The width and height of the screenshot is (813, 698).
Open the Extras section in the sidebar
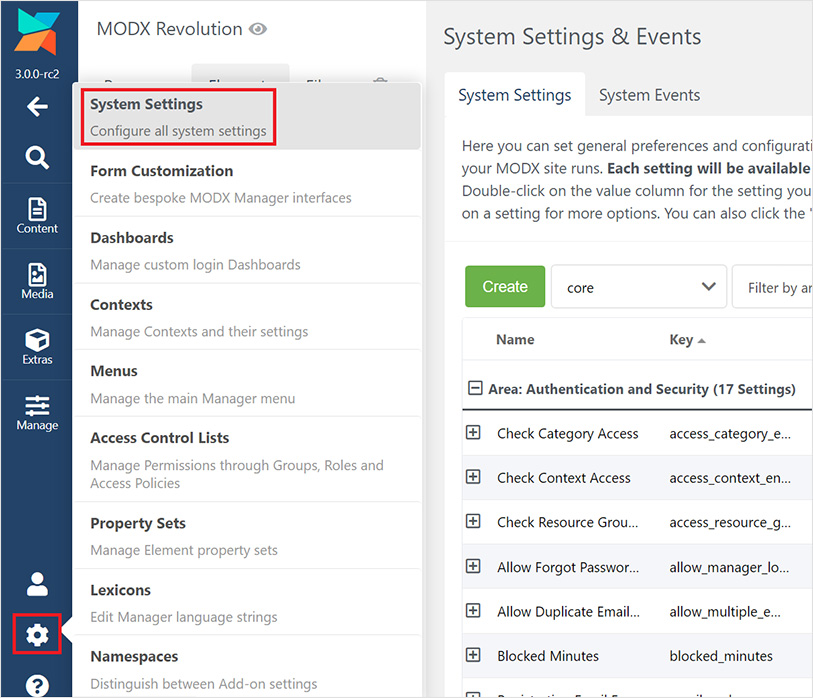pyautogui.click(x=37, y=347)
